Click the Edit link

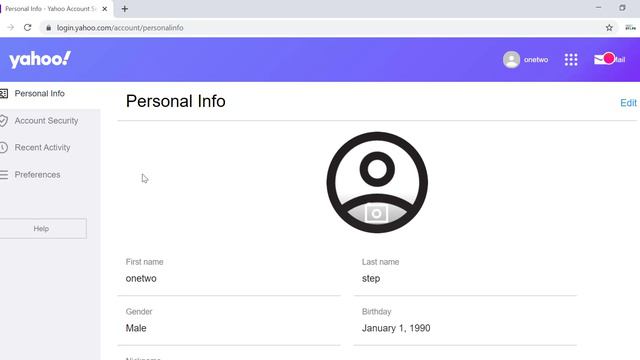[x=628, y=103]
